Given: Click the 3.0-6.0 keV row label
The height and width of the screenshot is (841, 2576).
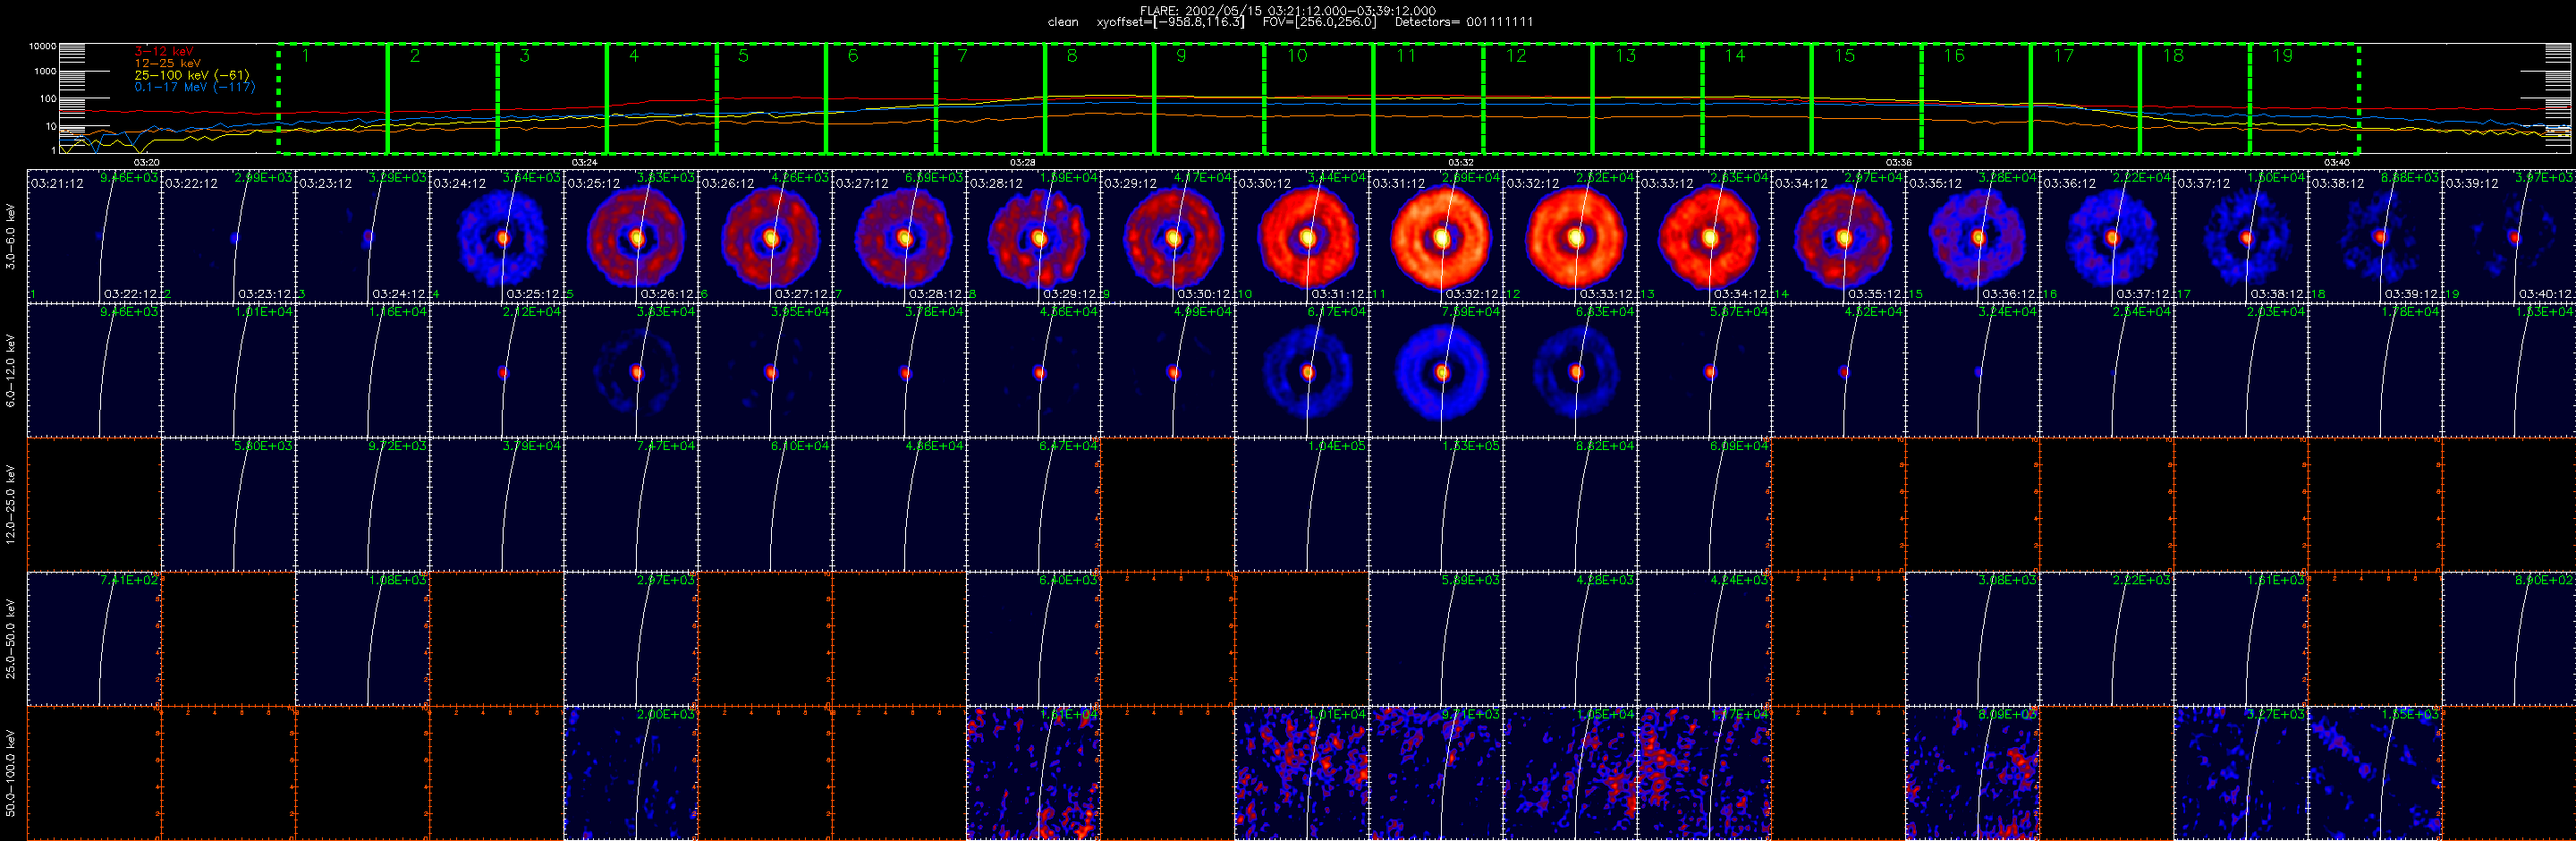Looking at the screenshot, I should (x=11, y=236).
